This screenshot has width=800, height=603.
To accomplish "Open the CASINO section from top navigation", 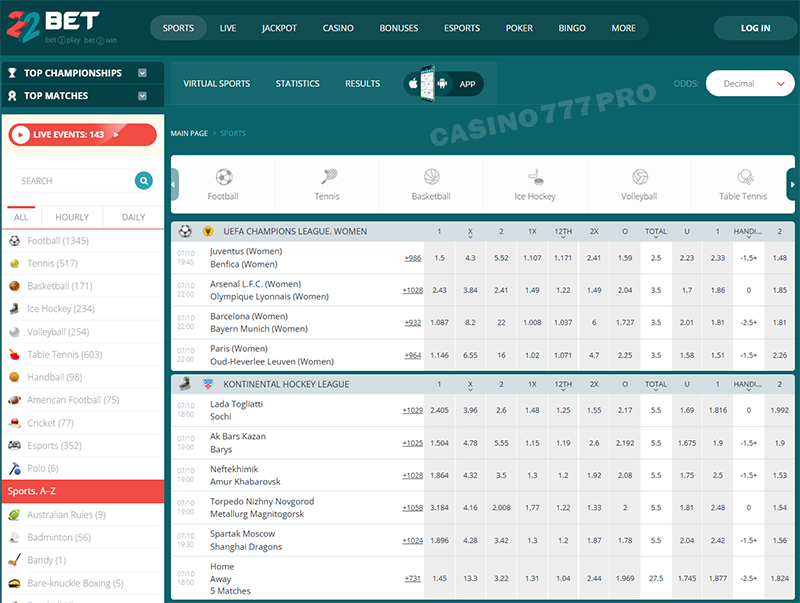I will click(338, 28).
